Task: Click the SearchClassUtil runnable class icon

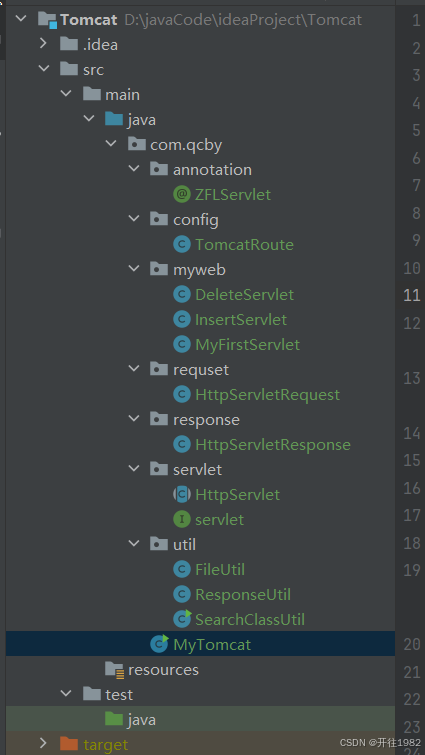Action: click(182, 619)
